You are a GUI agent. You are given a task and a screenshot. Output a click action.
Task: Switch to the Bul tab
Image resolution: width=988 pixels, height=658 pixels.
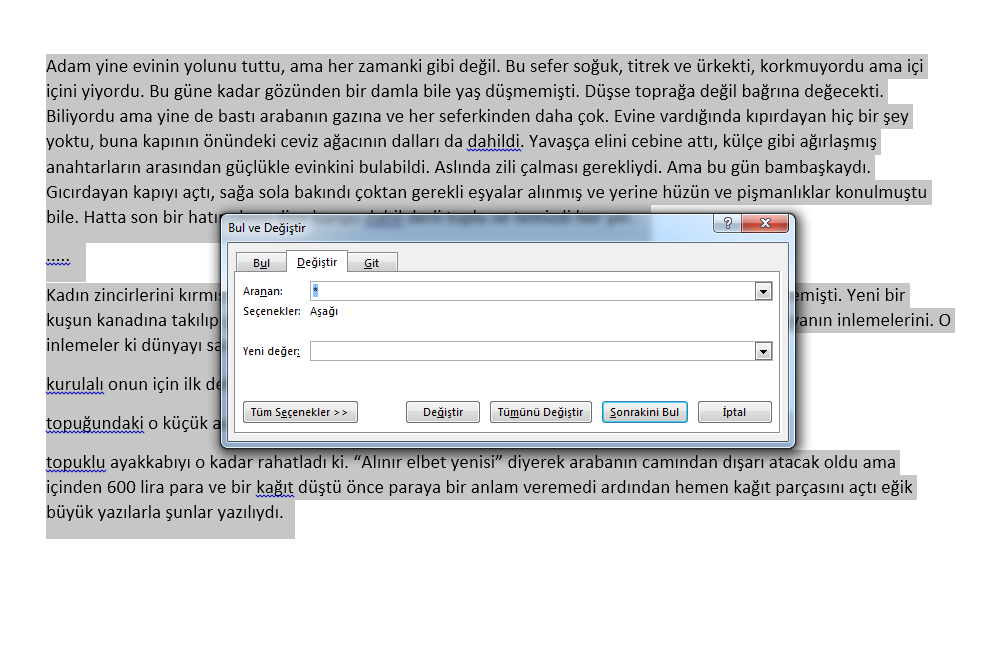(x=261, y=263)
